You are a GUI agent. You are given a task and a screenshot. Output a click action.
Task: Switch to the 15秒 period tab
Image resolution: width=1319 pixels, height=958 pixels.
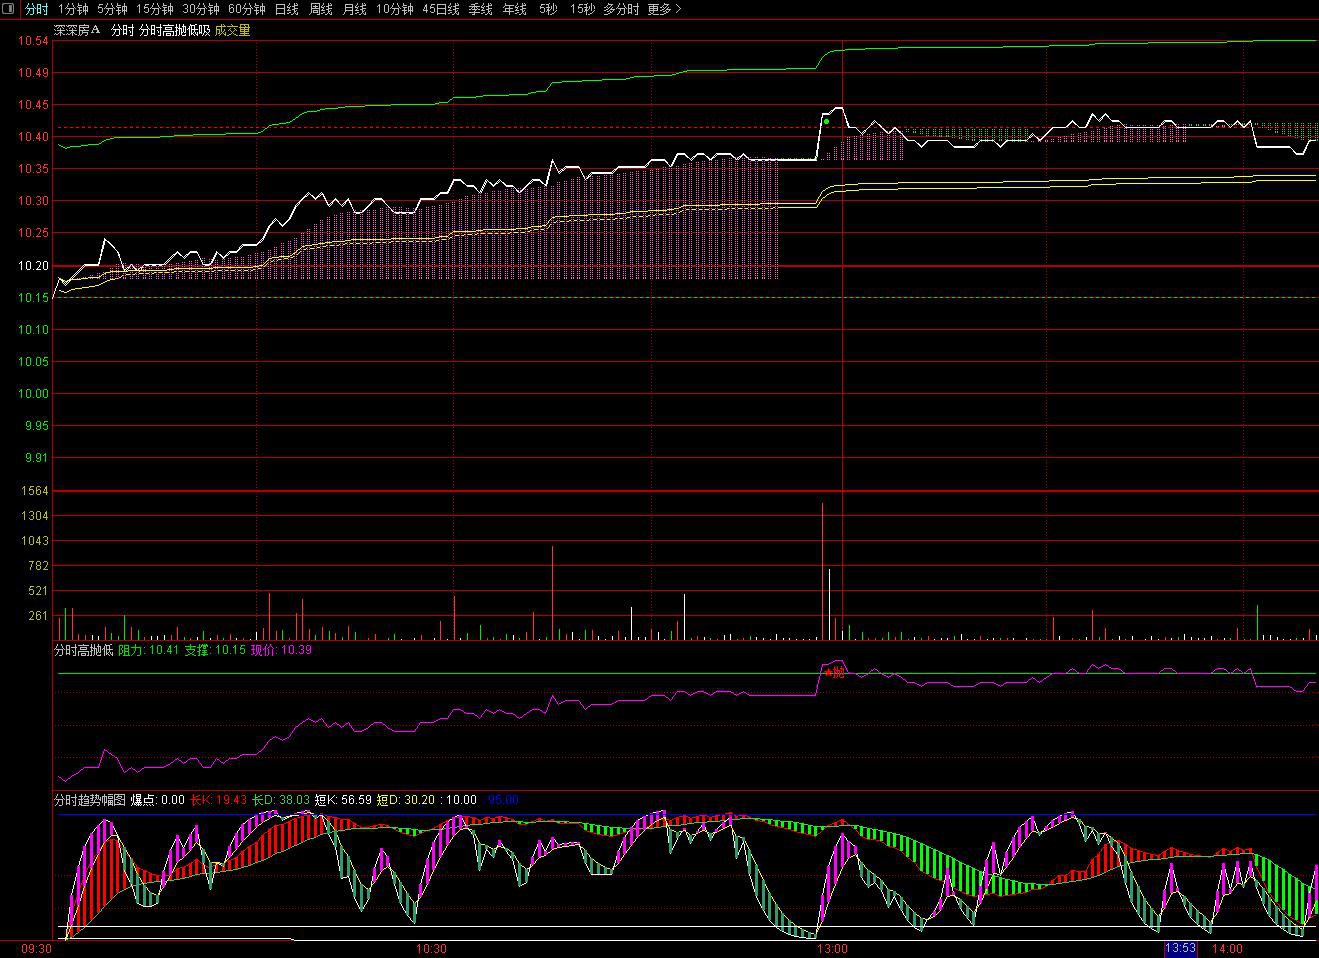[582, 9]
